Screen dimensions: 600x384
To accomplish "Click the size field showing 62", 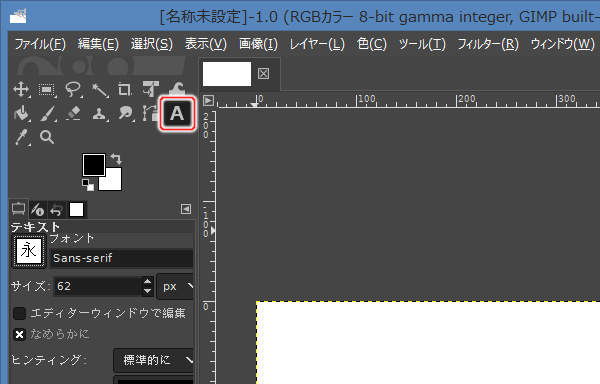I will pyautogui.click(x=97, y=286).
